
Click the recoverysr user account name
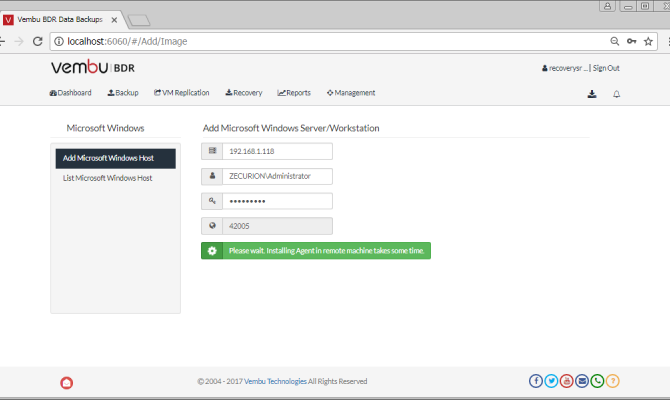click(x=565, y=68)
